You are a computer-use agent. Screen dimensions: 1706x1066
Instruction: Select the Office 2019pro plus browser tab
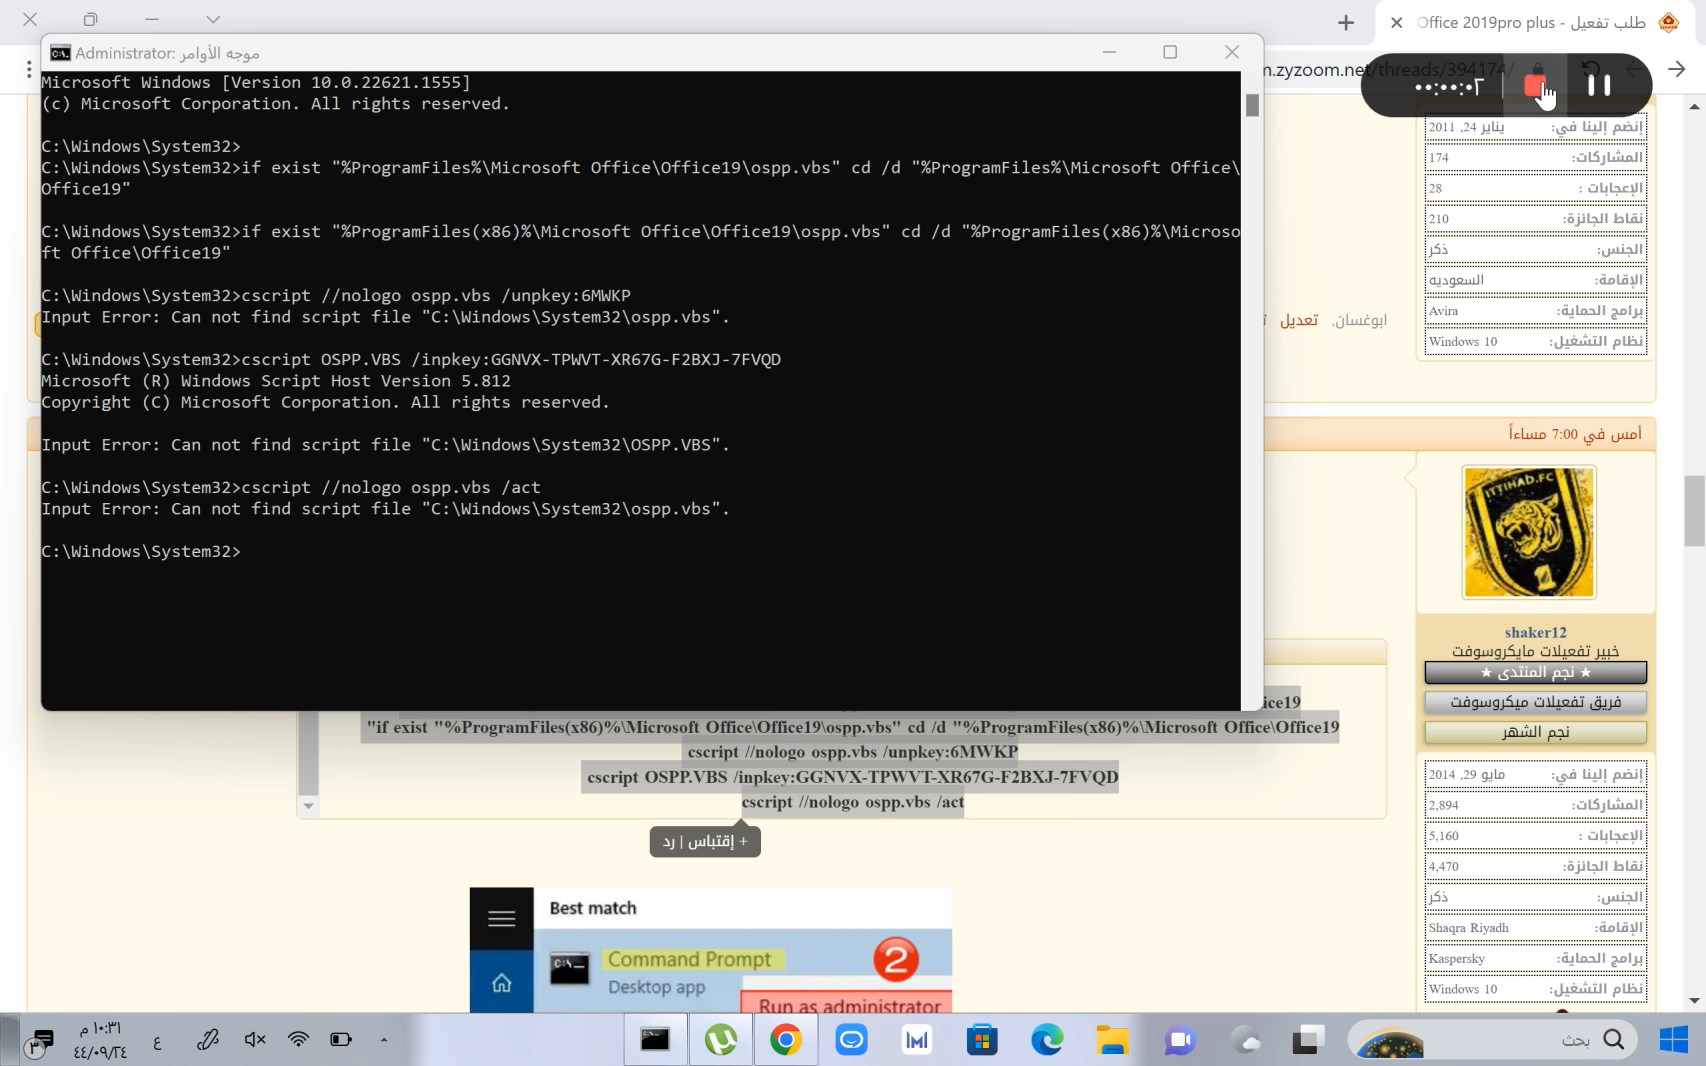(x=1537, y=22)
